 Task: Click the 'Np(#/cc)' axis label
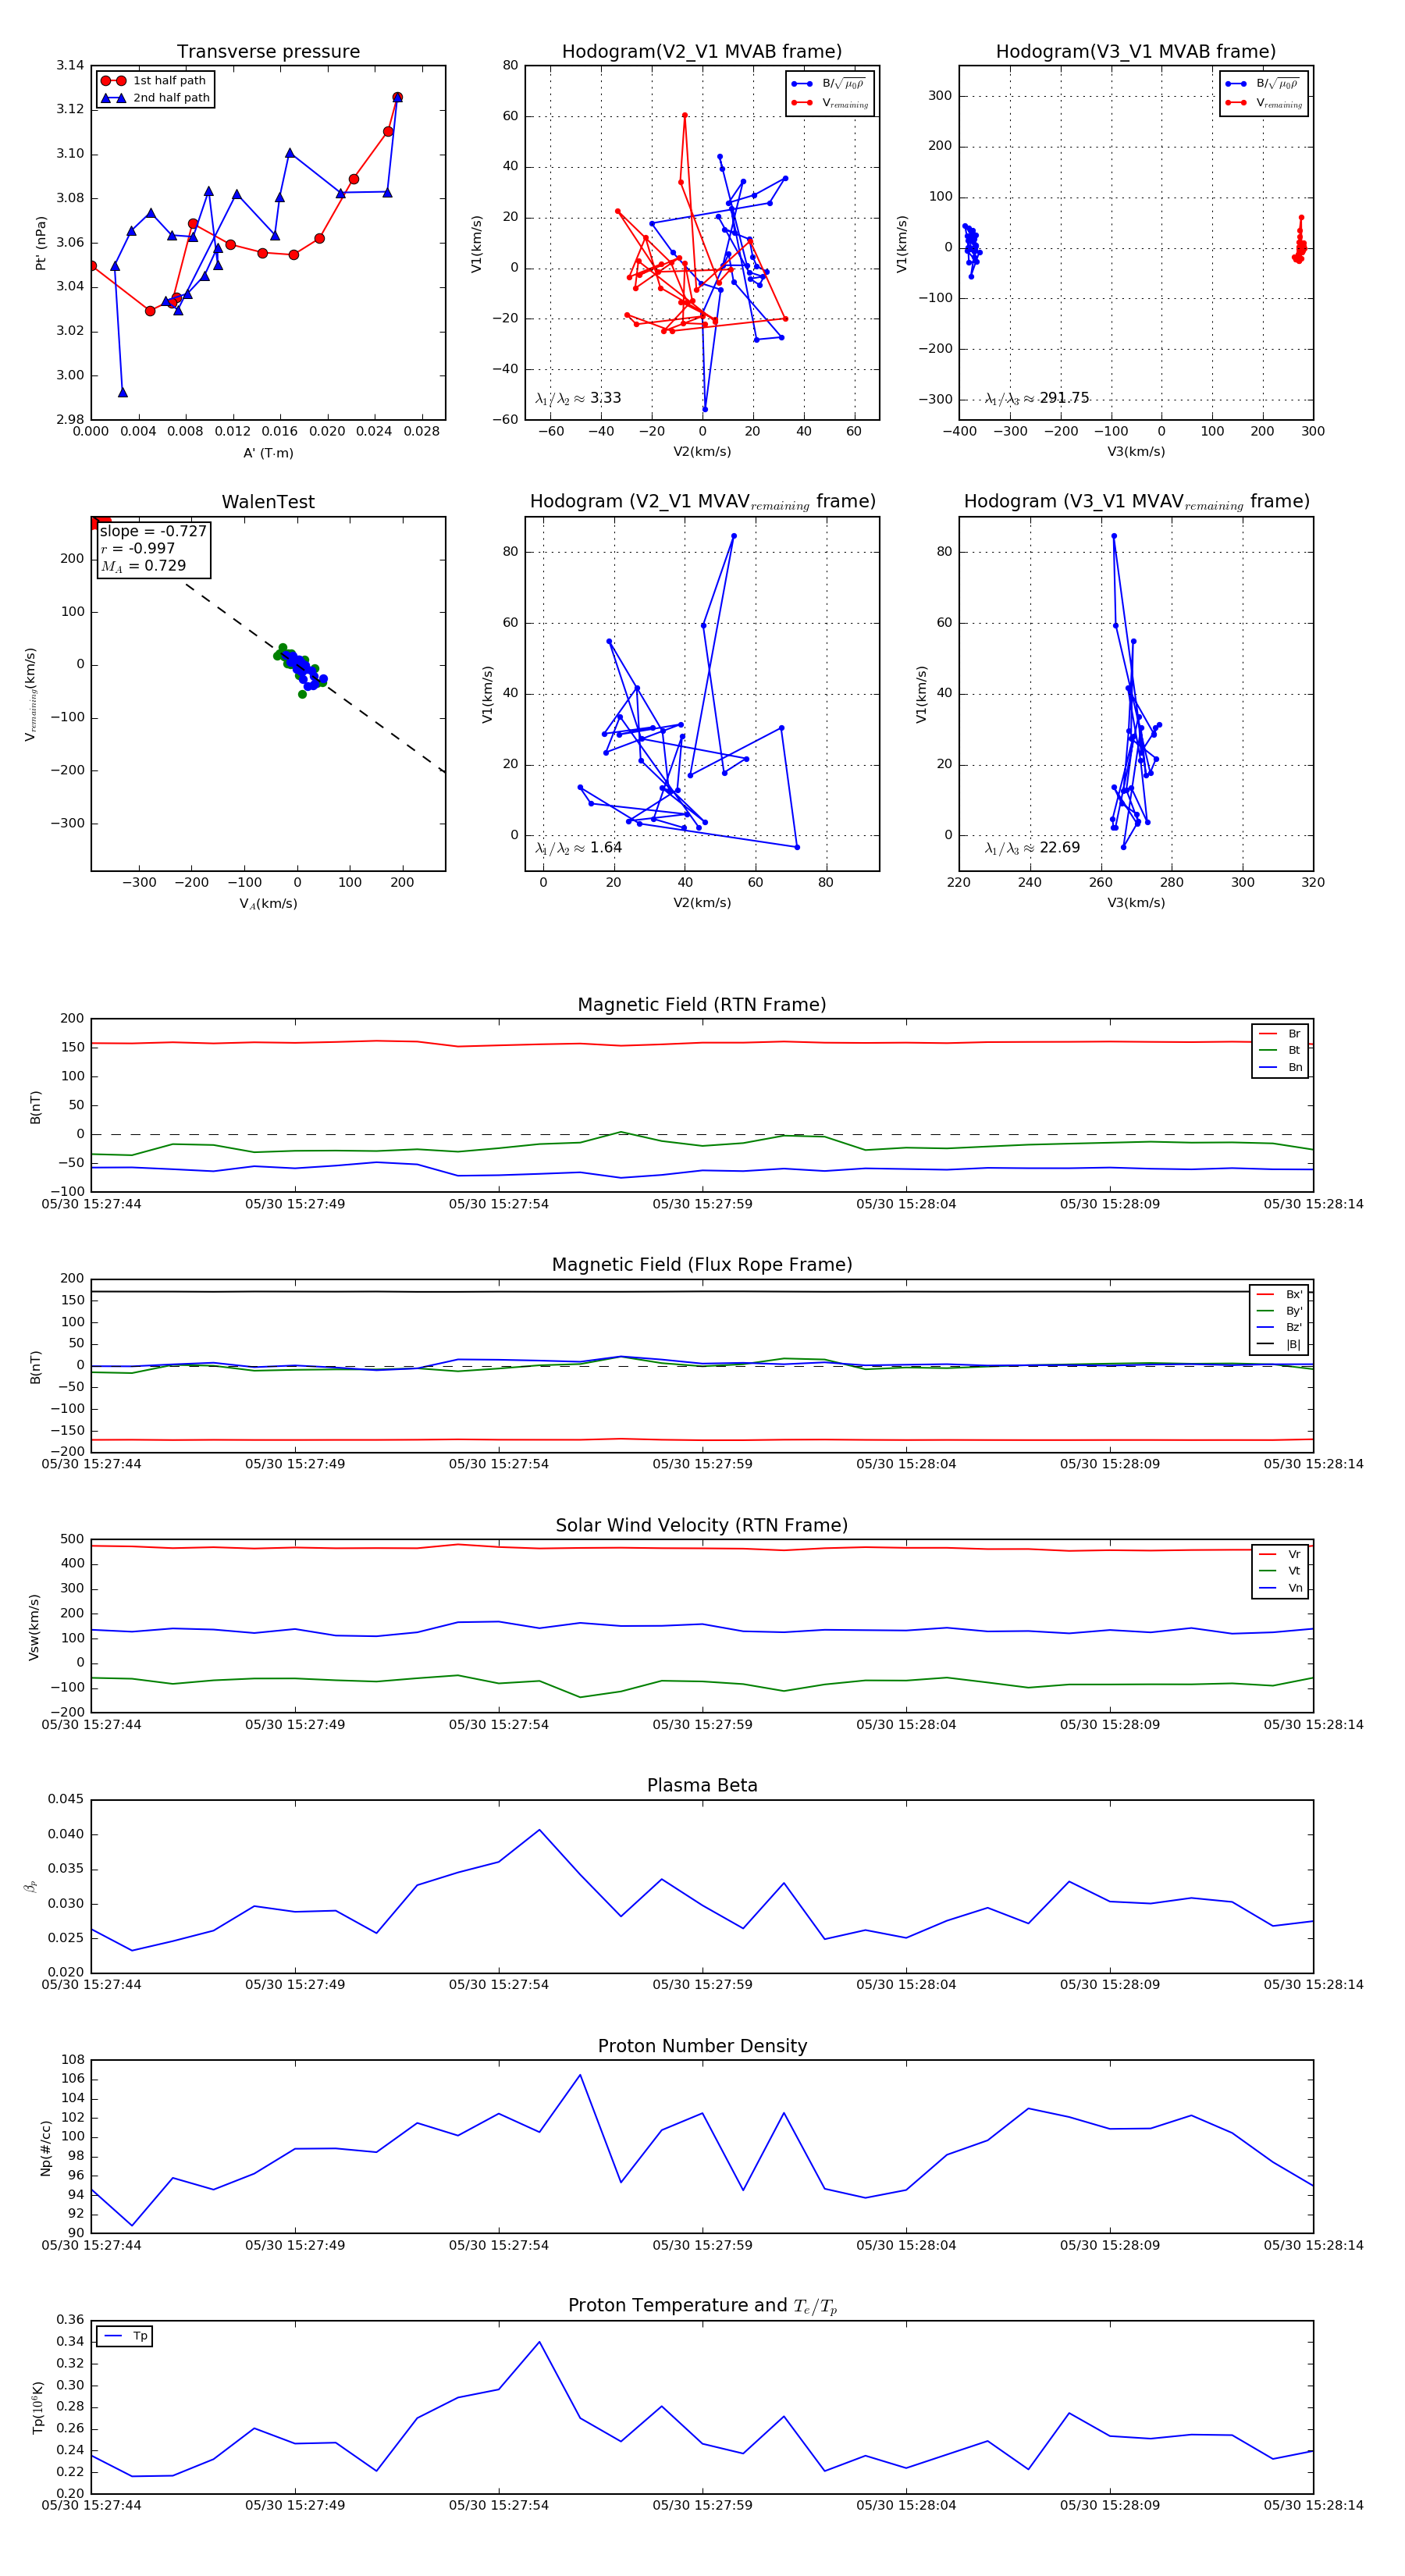click(45, 2147)
